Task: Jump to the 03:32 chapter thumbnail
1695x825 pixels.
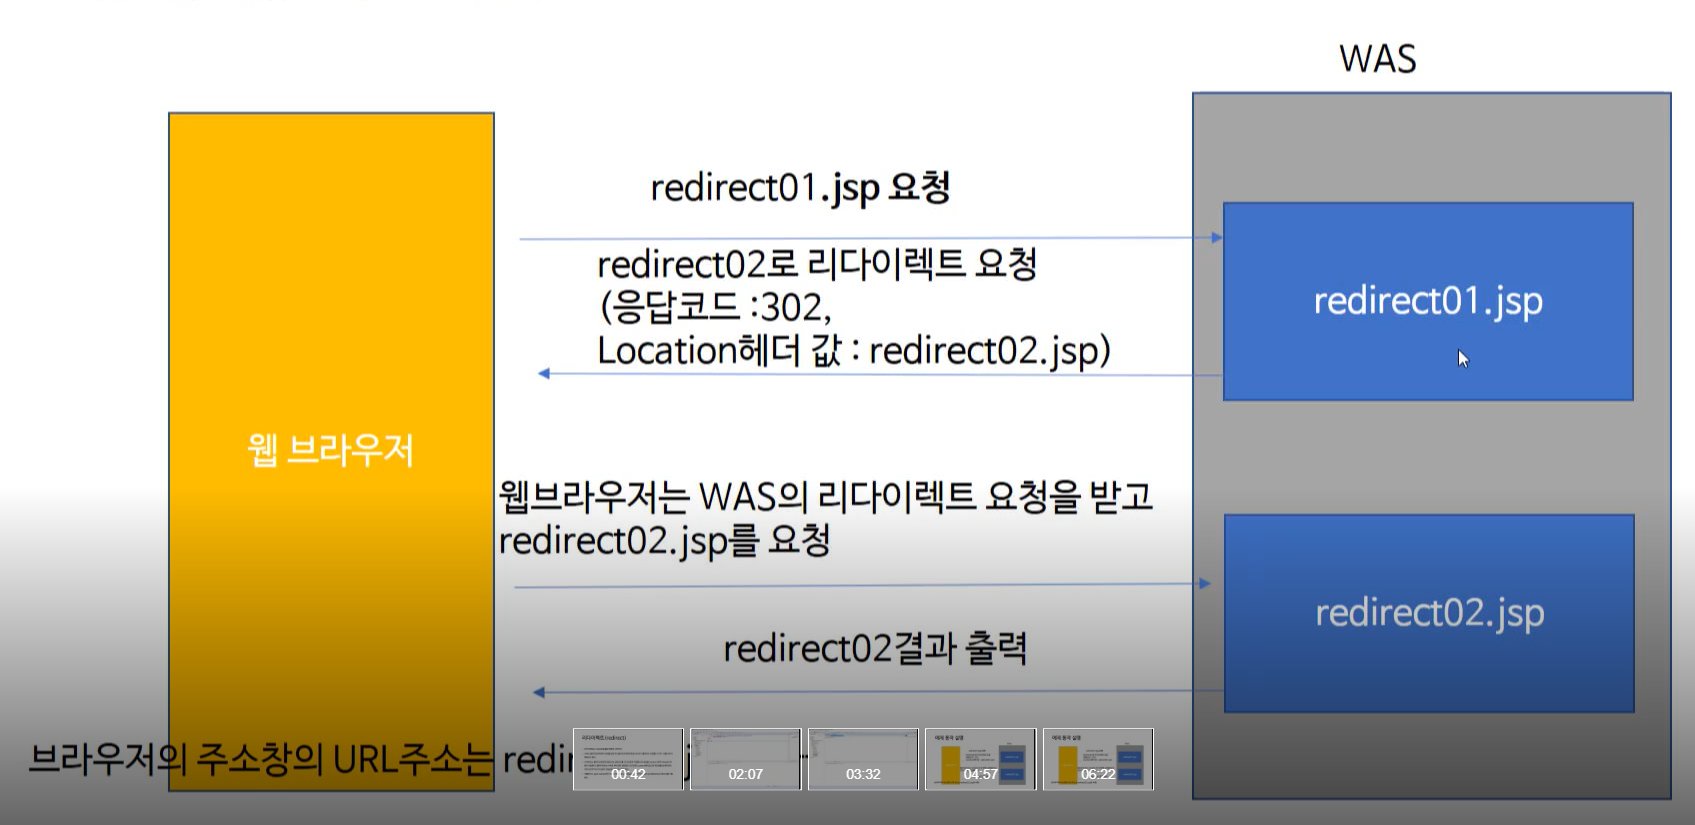Action: coord(863,759)
